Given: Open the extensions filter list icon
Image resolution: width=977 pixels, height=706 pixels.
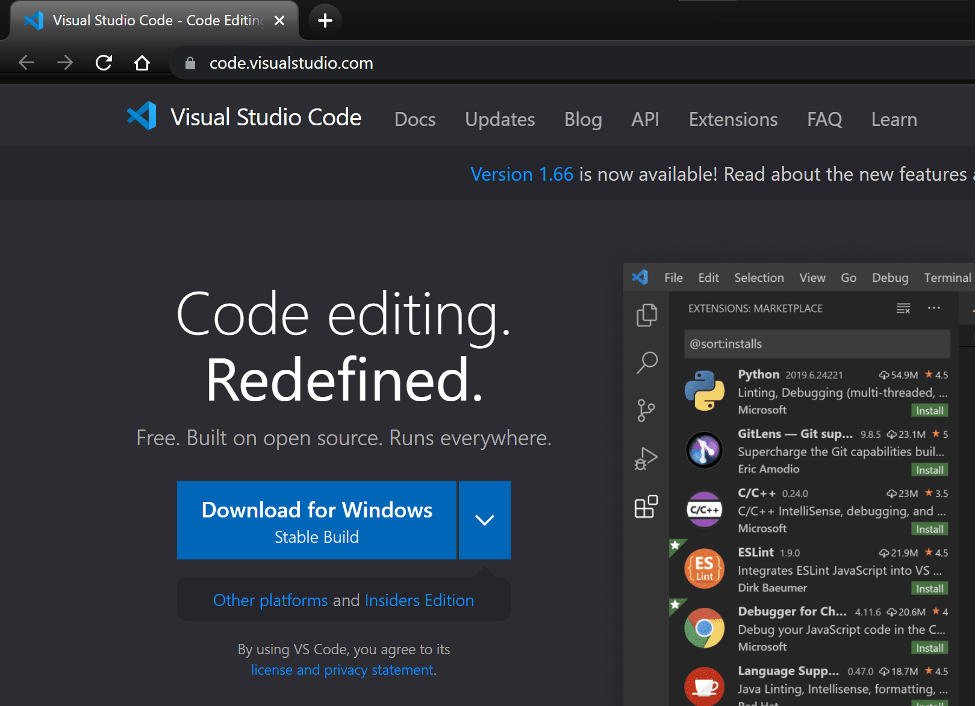Looking at the screenshot, I should [903, 308].
